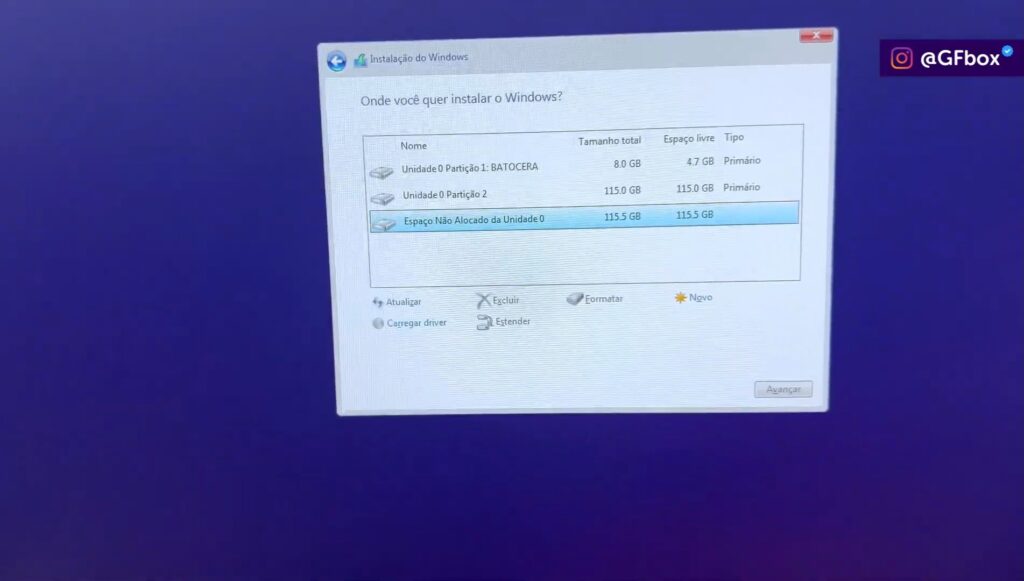Select the Estender link

click(x=513, y=322)
